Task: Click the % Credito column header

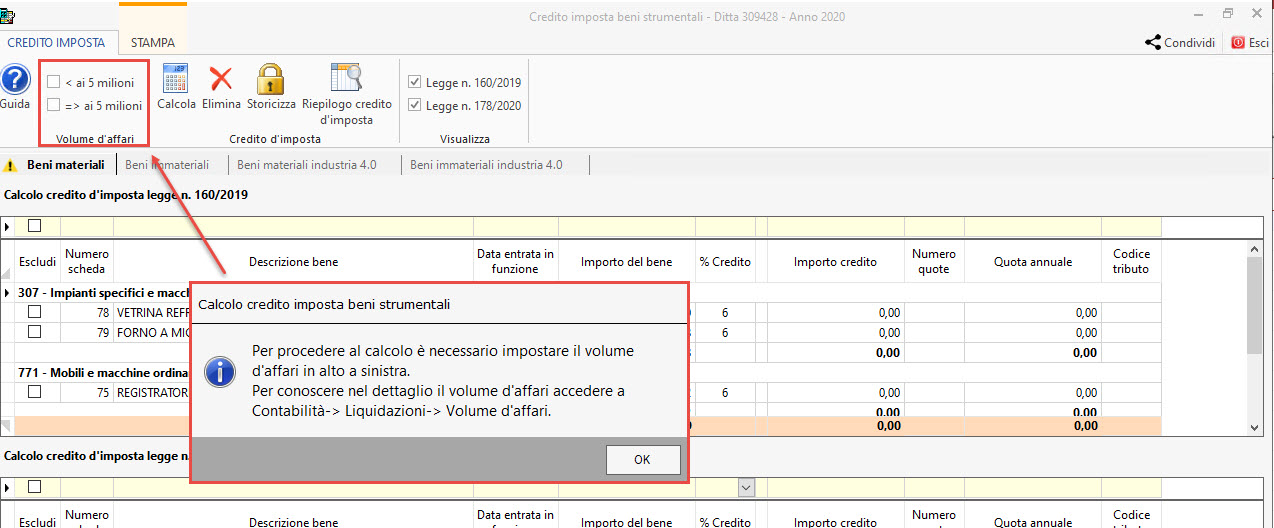Action: click(x=725, y=262)
